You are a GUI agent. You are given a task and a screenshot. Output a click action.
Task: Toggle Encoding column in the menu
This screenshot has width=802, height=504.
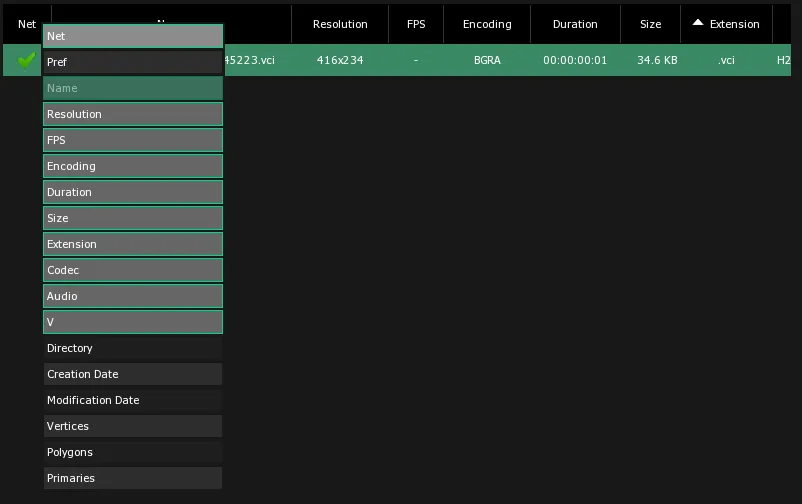pos(133,166)
